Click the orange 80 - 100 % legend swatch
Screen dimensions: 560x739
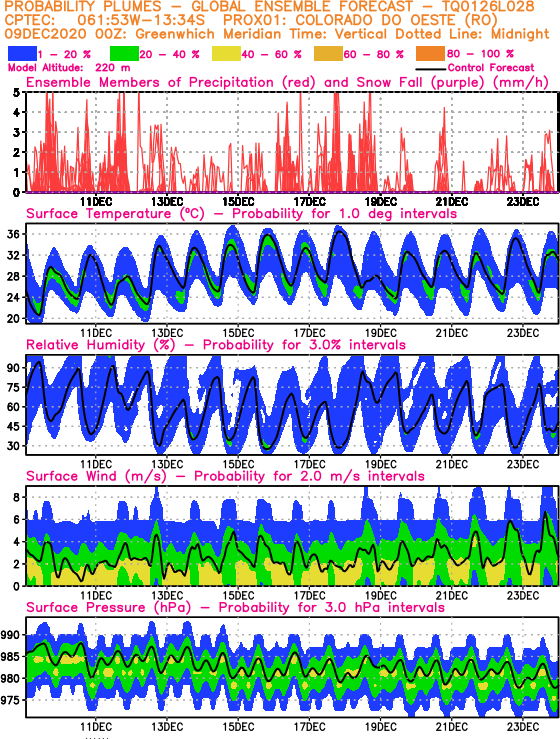pyautogui.click(x=430, y=54)
